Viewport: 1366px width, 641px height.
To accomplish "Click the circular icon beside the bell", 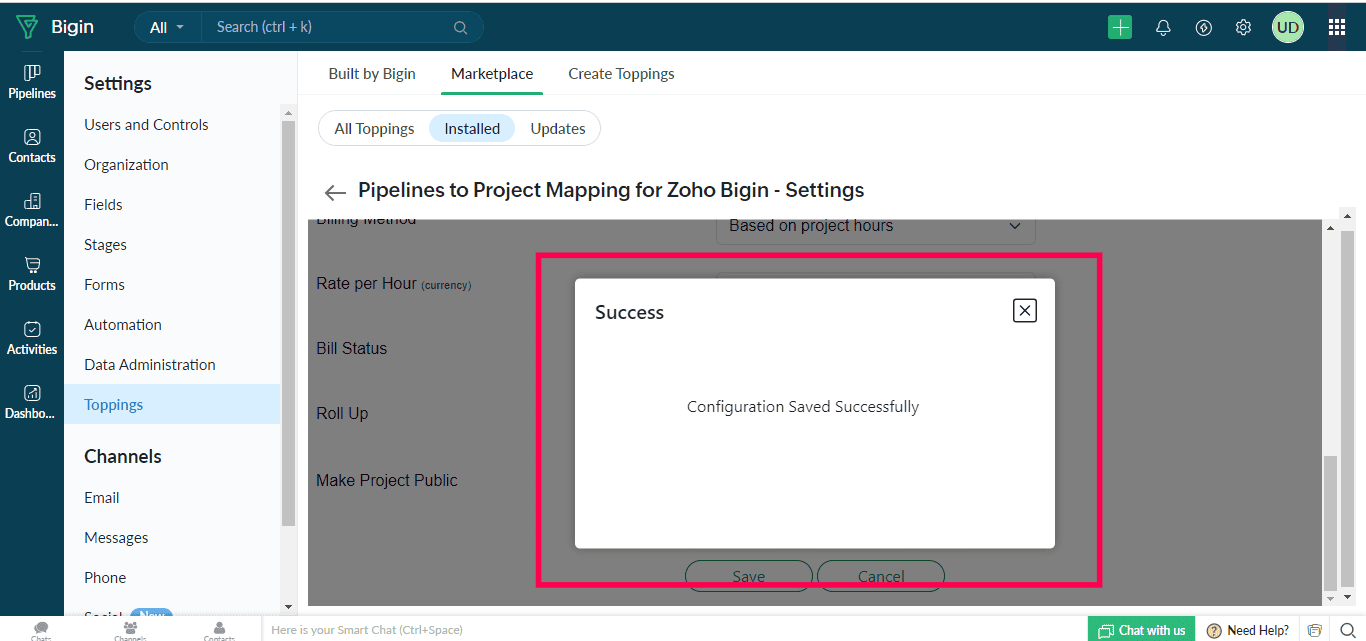I will [x=1204, y=28].
